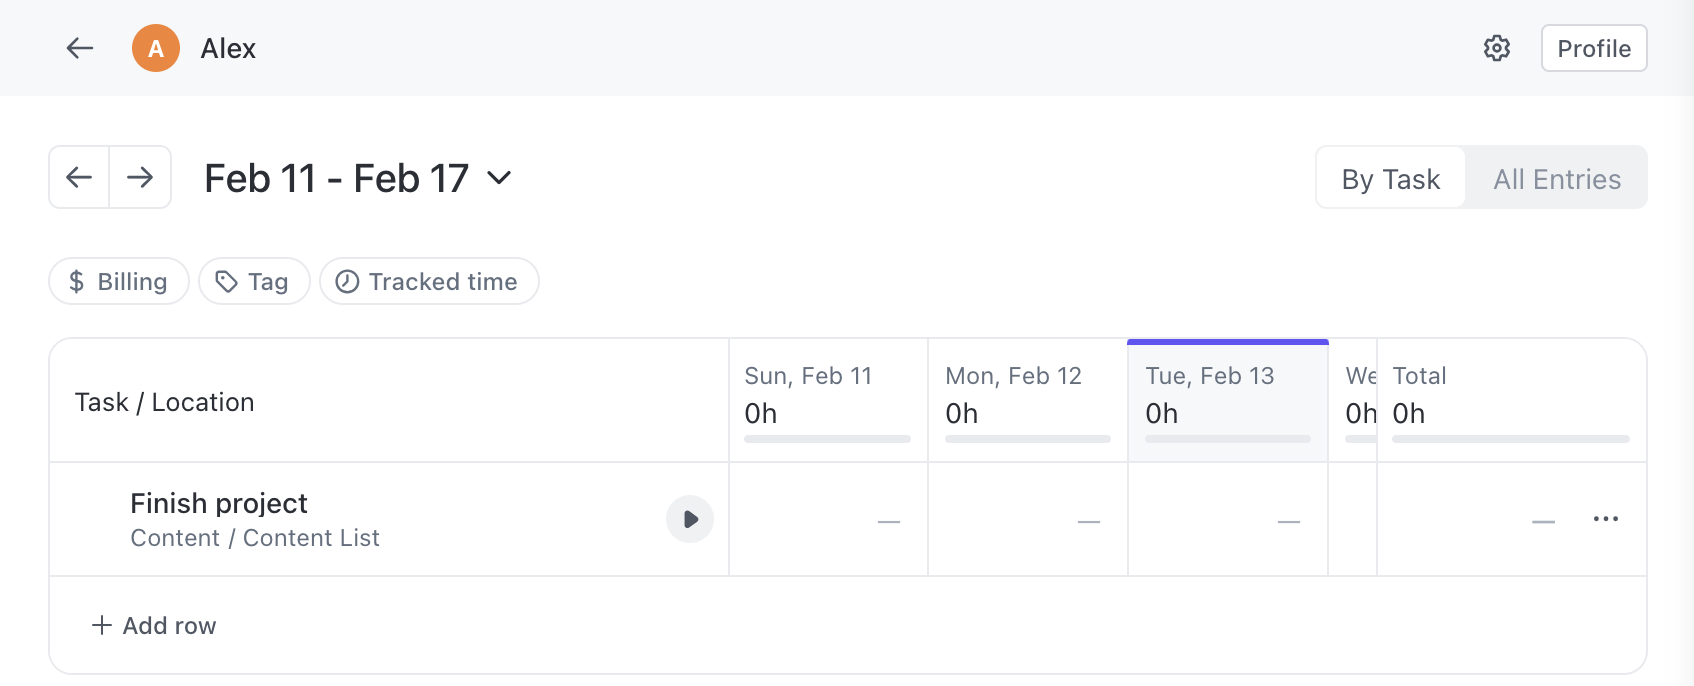The height and width of the screenshot is (686, 1694).
Task: Click the back arrow next to Alex
Action: click(x=79, y=48)
